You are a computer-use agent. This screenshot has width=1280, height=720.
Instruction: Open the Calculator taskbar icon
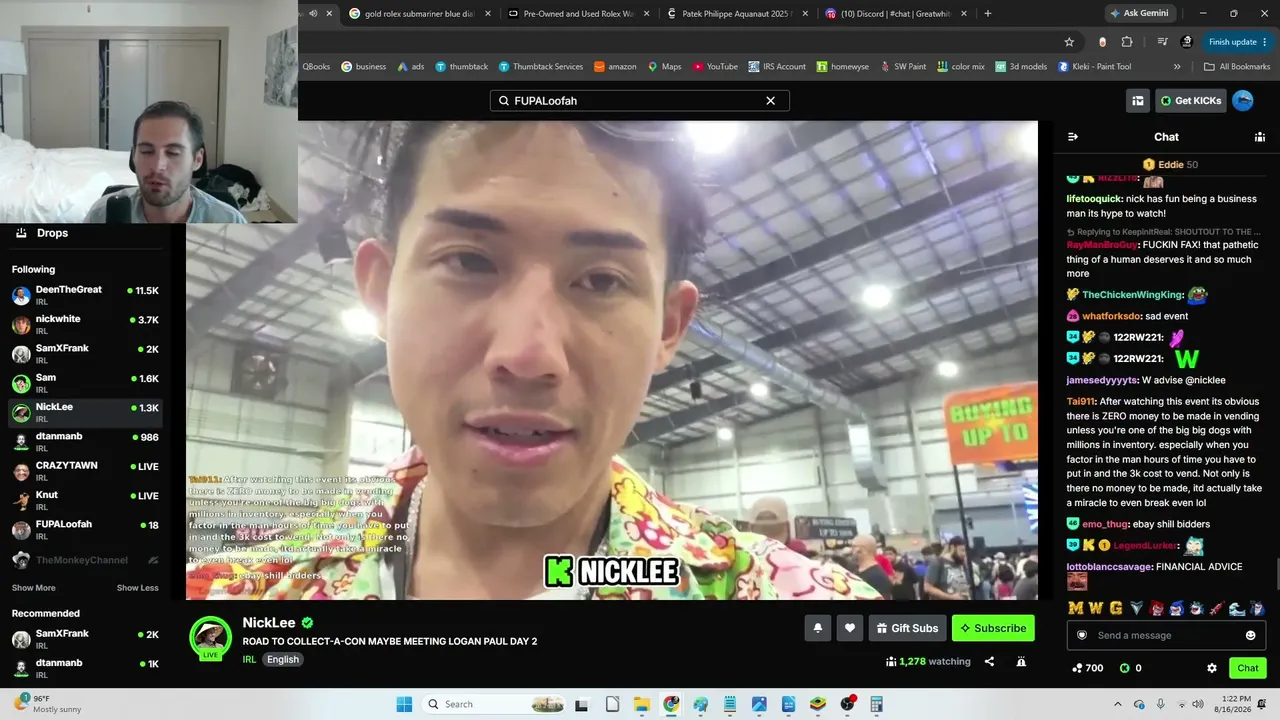pyautogui.click(x=877, y=704)
